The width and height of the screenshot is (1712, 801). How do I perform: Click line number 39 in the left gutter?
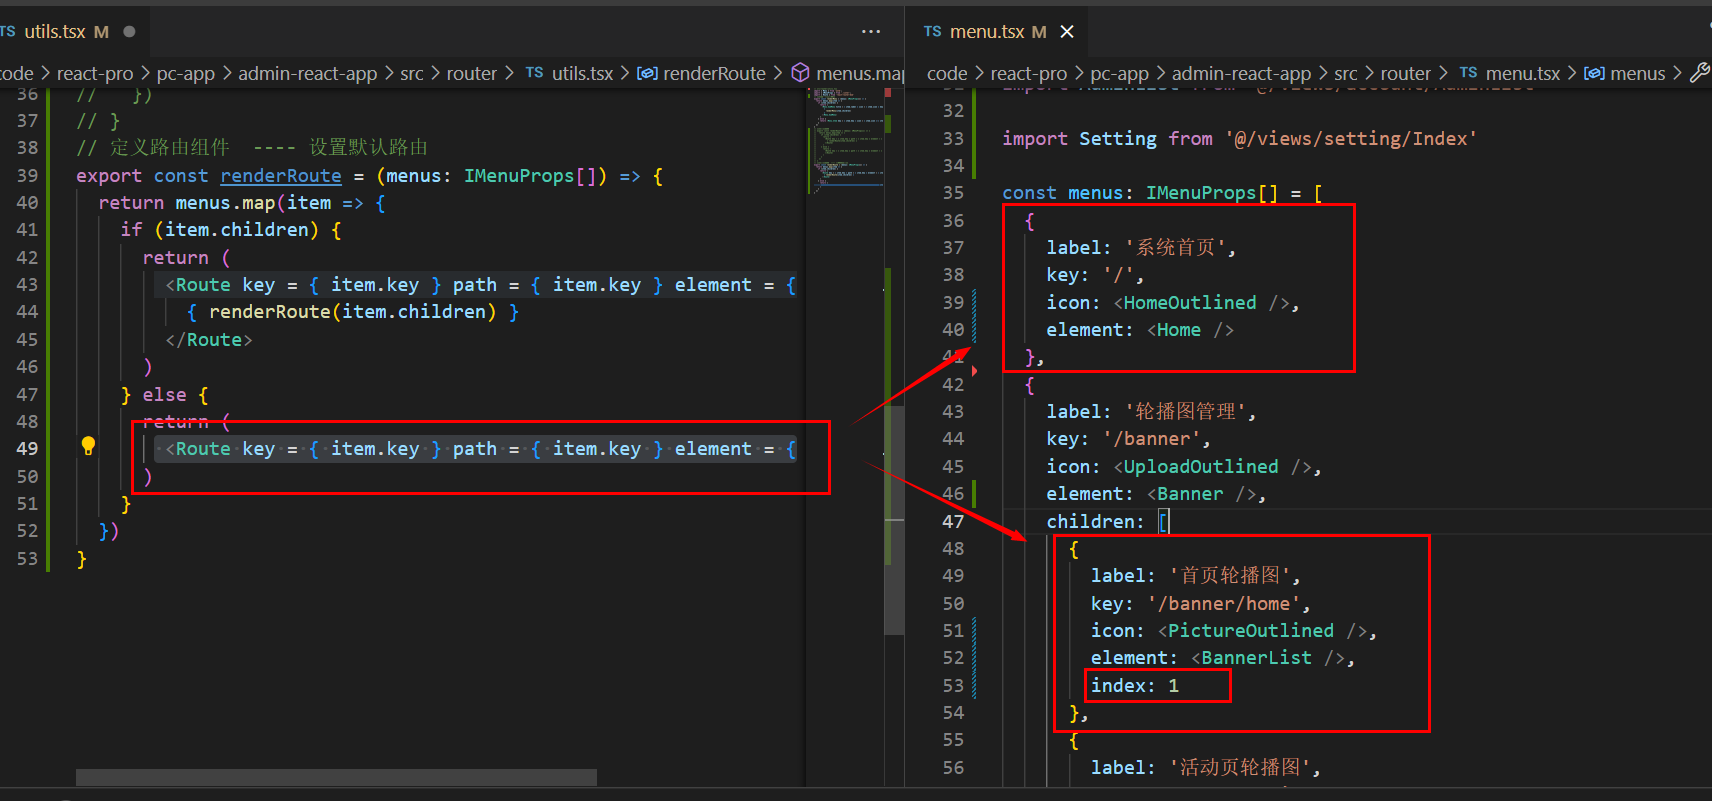[x=27, y=176]
